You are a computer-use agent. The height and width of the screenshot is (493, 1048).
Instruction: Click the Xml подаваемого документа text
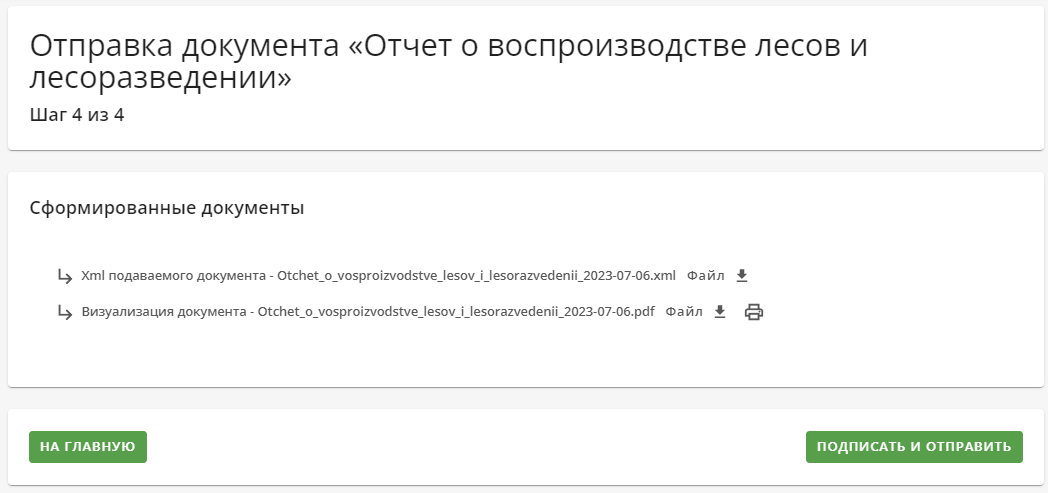point(173,276)
